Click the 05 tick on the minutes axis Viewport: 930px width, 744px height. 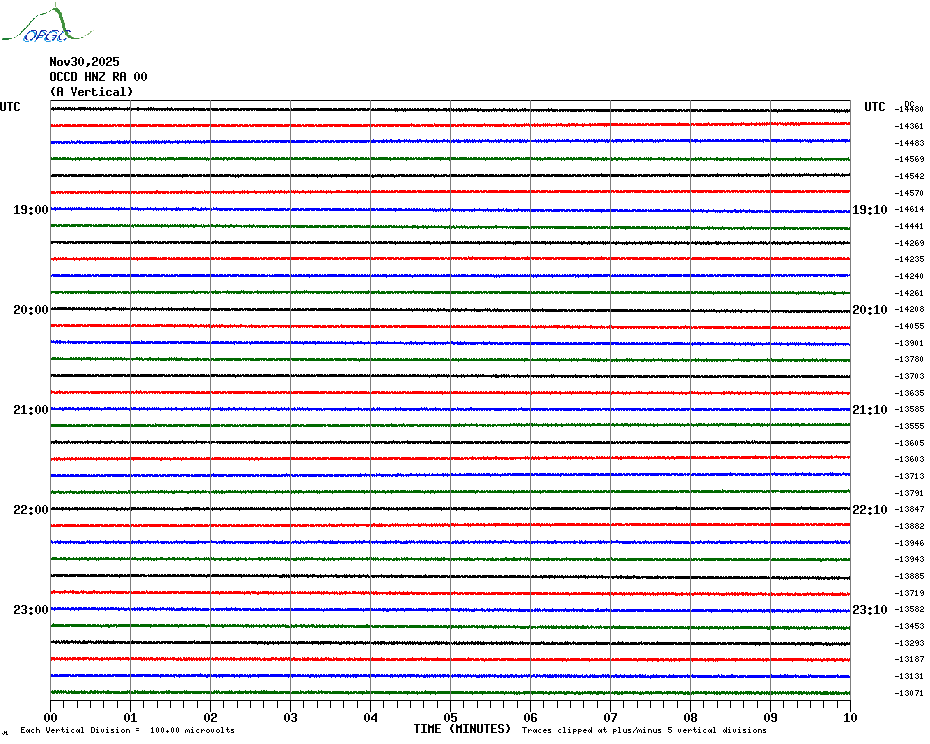pyautogui.click(x=450, y=717)
